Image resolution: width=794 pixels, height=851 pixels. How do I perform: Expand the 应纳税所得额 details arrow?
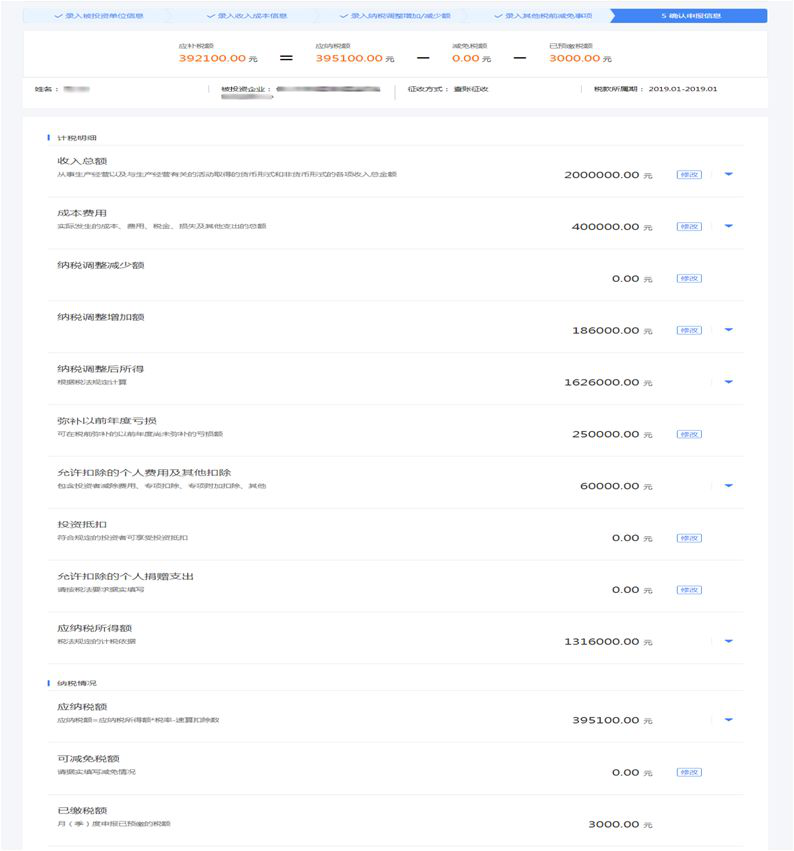click(728, 642)
